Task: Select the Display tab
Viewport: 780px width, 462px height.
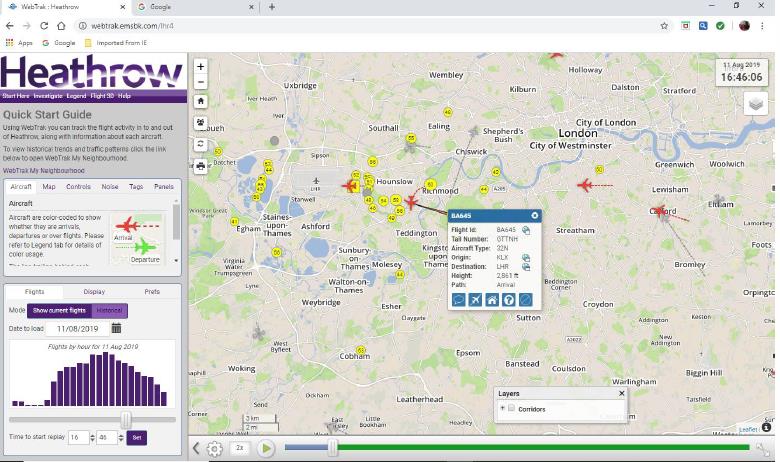Action: [94, 292]
